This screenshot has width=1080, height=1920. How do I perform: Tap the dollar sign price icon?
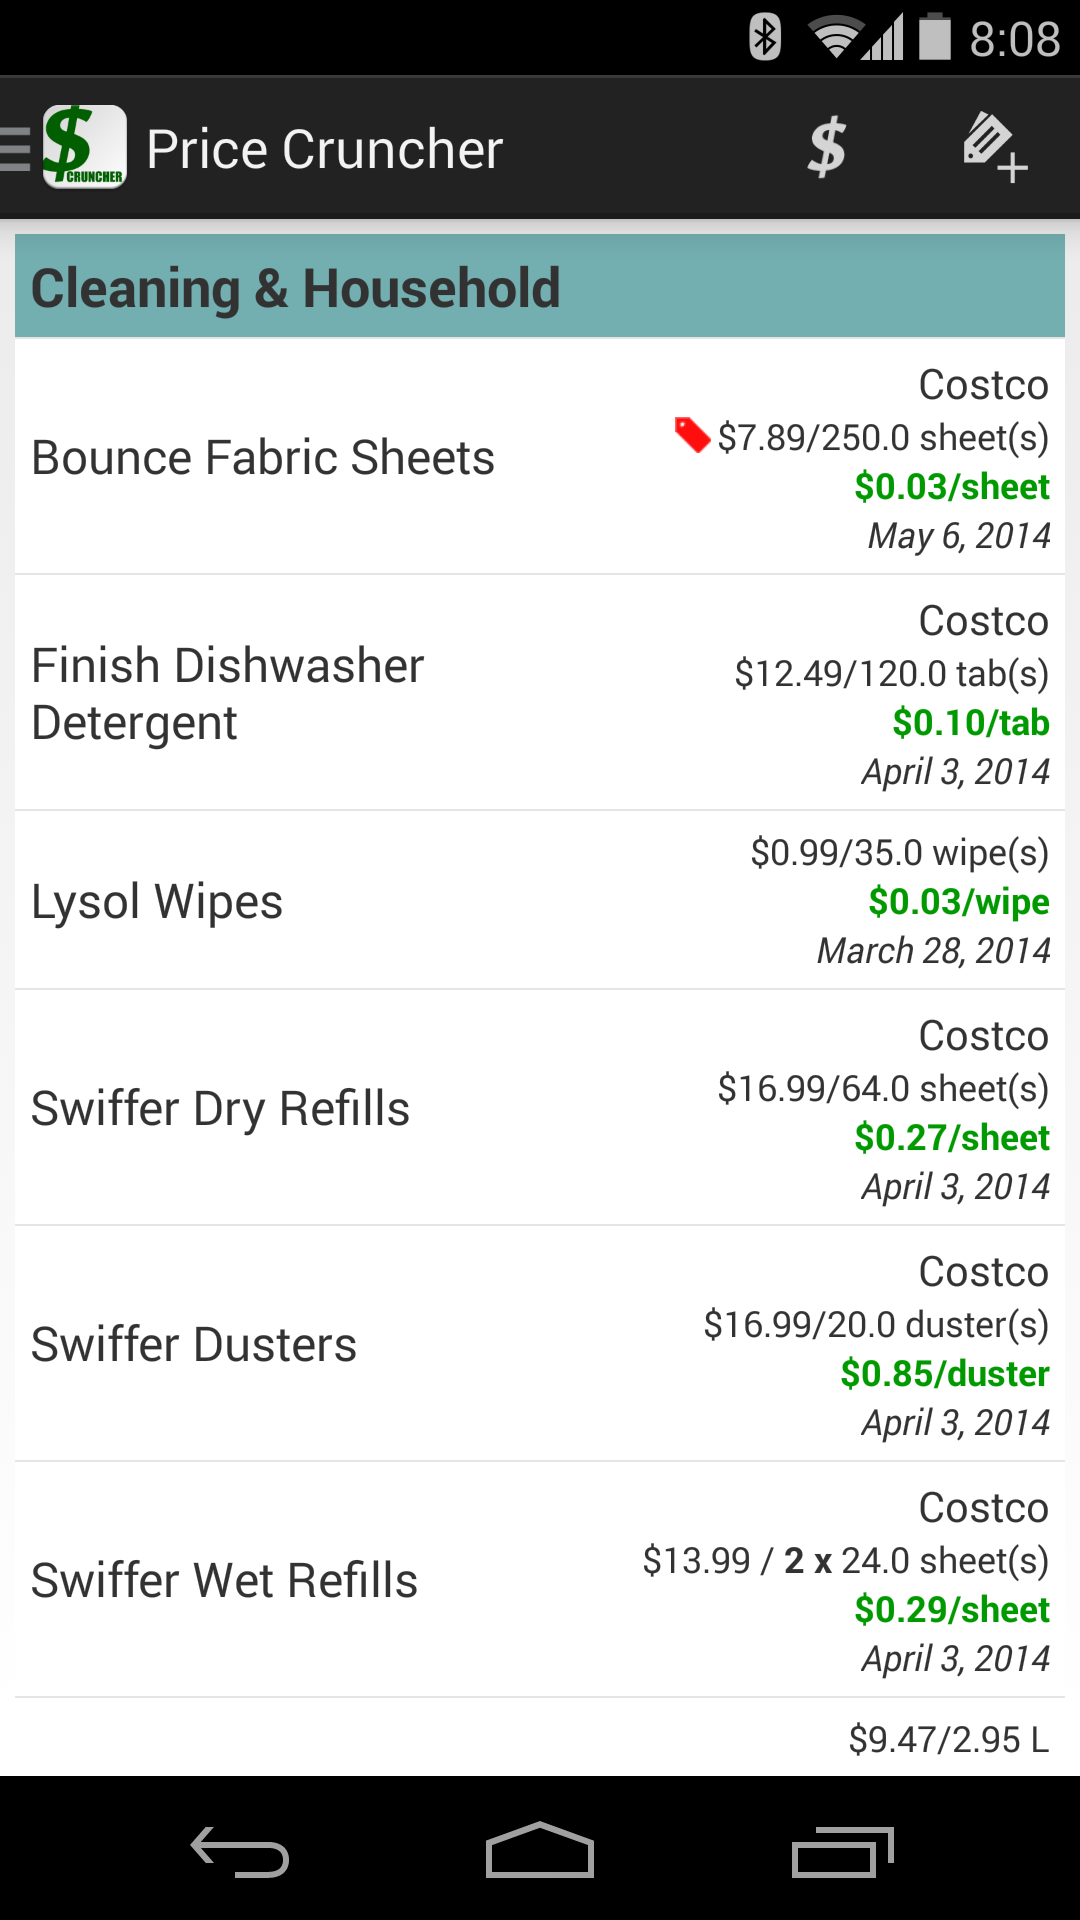point(827,148)
